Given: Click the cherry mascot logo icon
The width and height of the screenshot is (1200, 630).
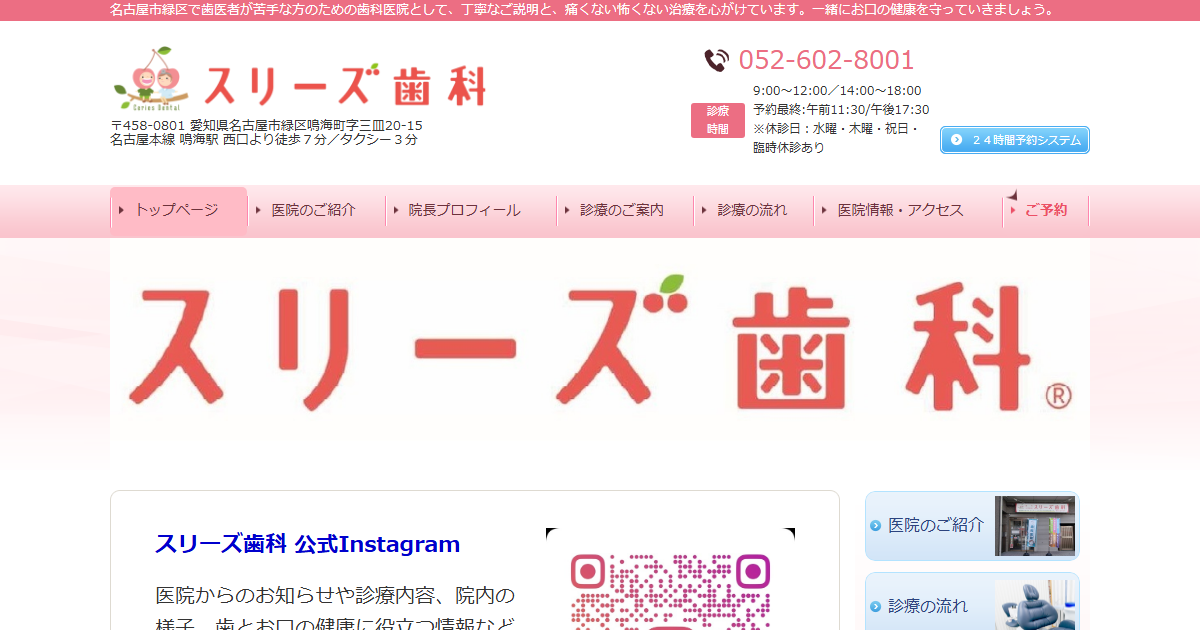Looking at the screenshot, I should pos(152,77).
